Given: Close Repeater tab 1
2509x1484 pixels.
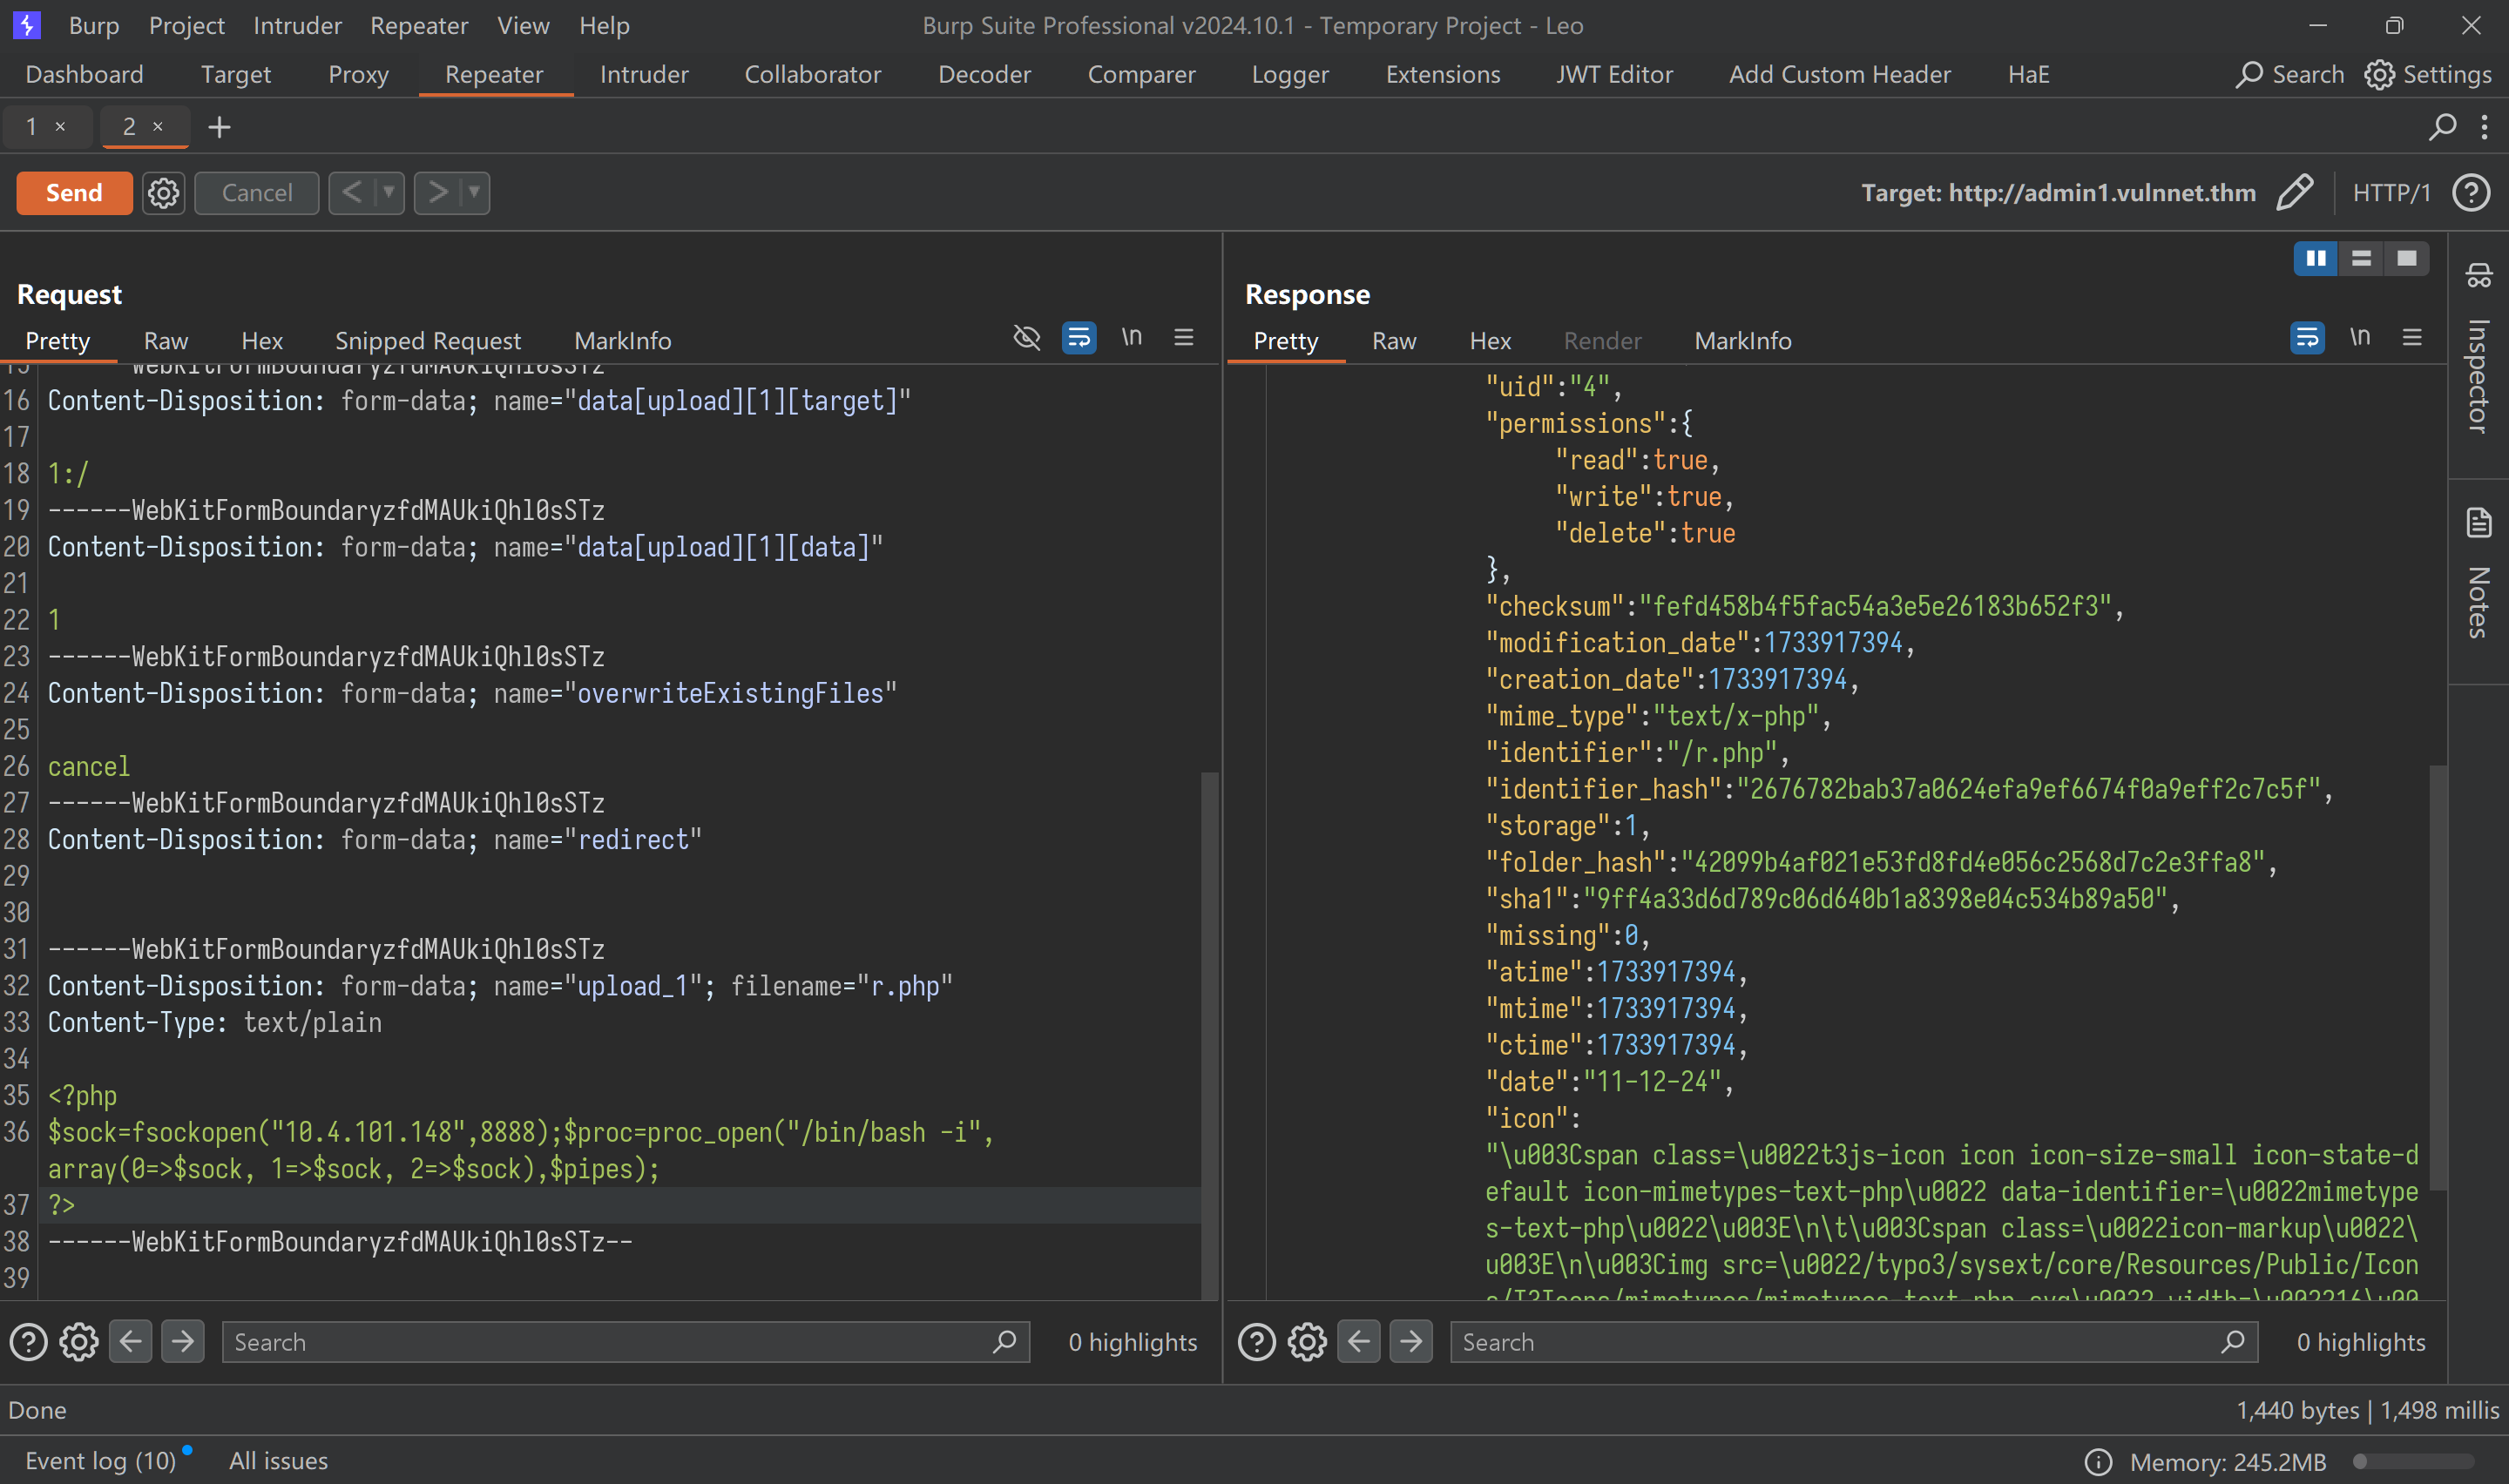Looking at the screenshot, I should (60, 127).
